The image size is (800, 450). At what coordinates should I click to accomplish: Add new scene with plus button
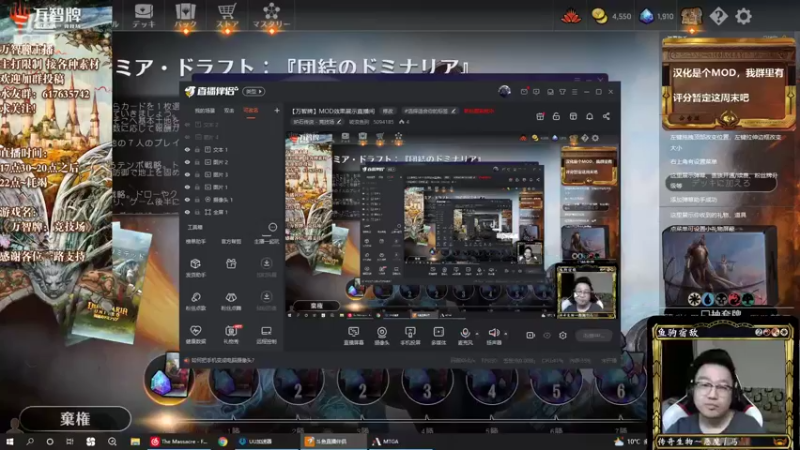tap(277, 110)
